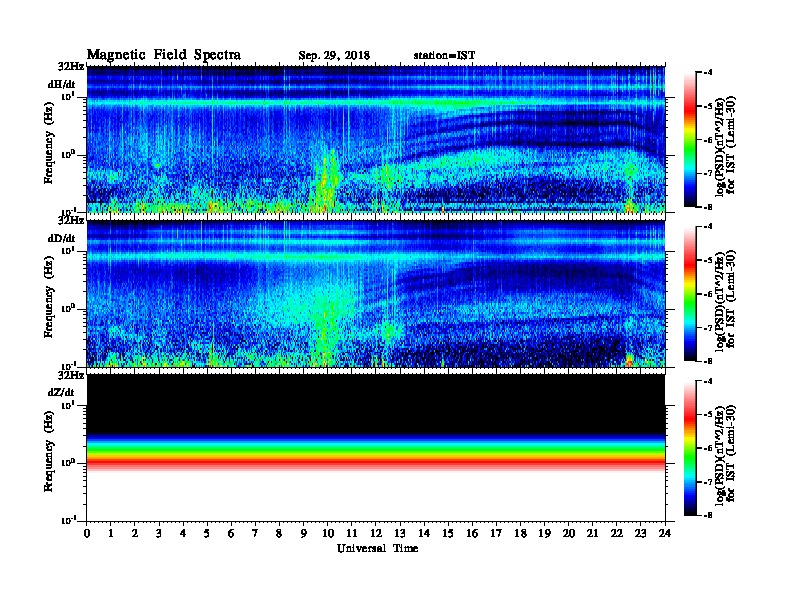The image size is (792, 612).
Task: Click "Frequency (Hz)" axis label of dD/dt panel
Action: coord(48,297)
